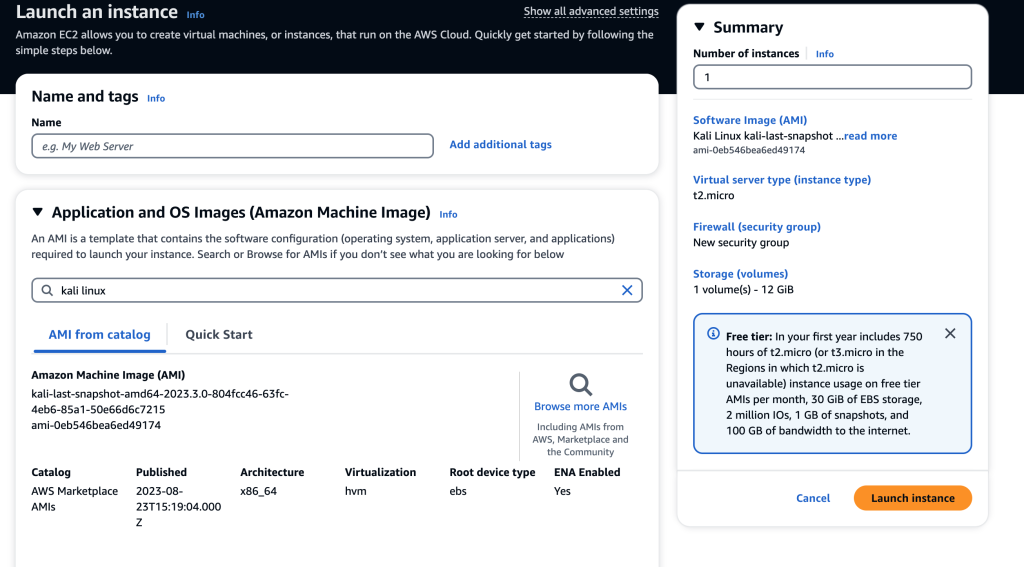1024x567 pixels.
Task: Click the Free tier info circle icon
Action: (713, 334)
